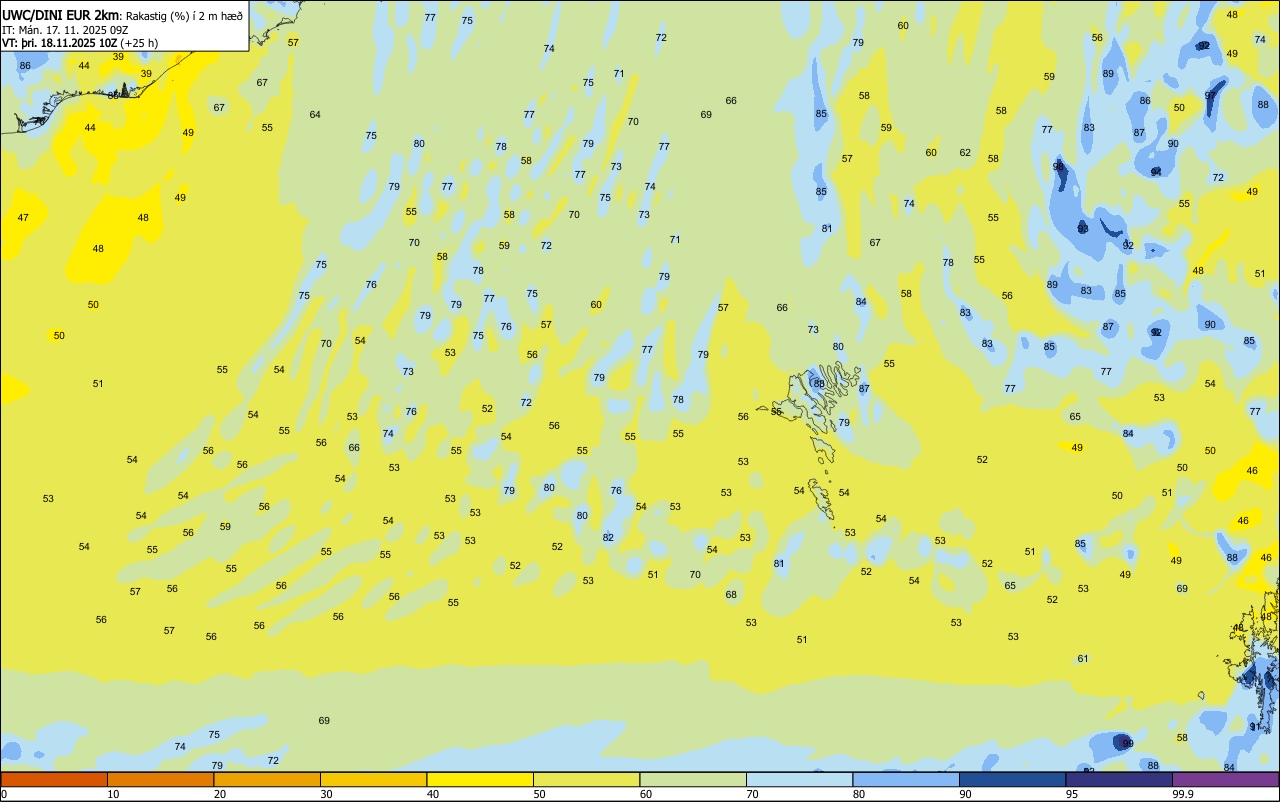Click the purple above-99.9 legend swatch
The height and width of the screenshot is (802, 1280).
pos(1225,779)
